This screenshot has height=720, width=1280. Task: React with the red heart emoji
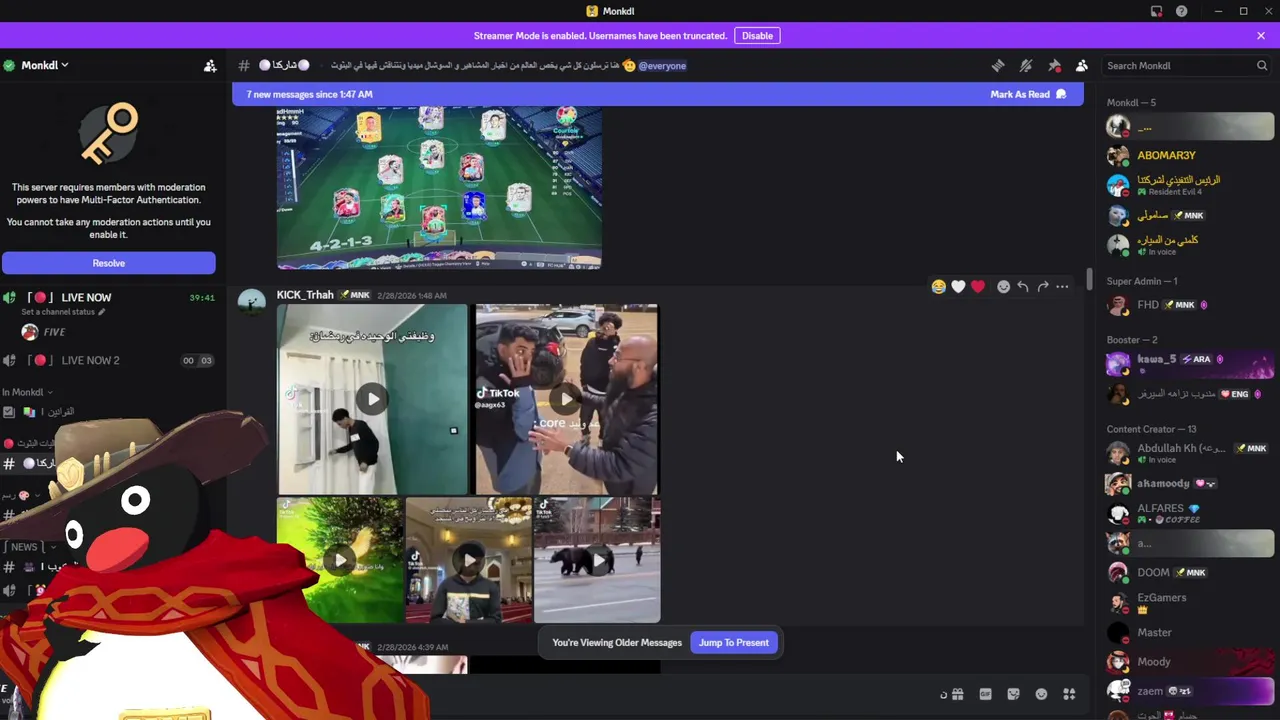(x=978, y=287)
